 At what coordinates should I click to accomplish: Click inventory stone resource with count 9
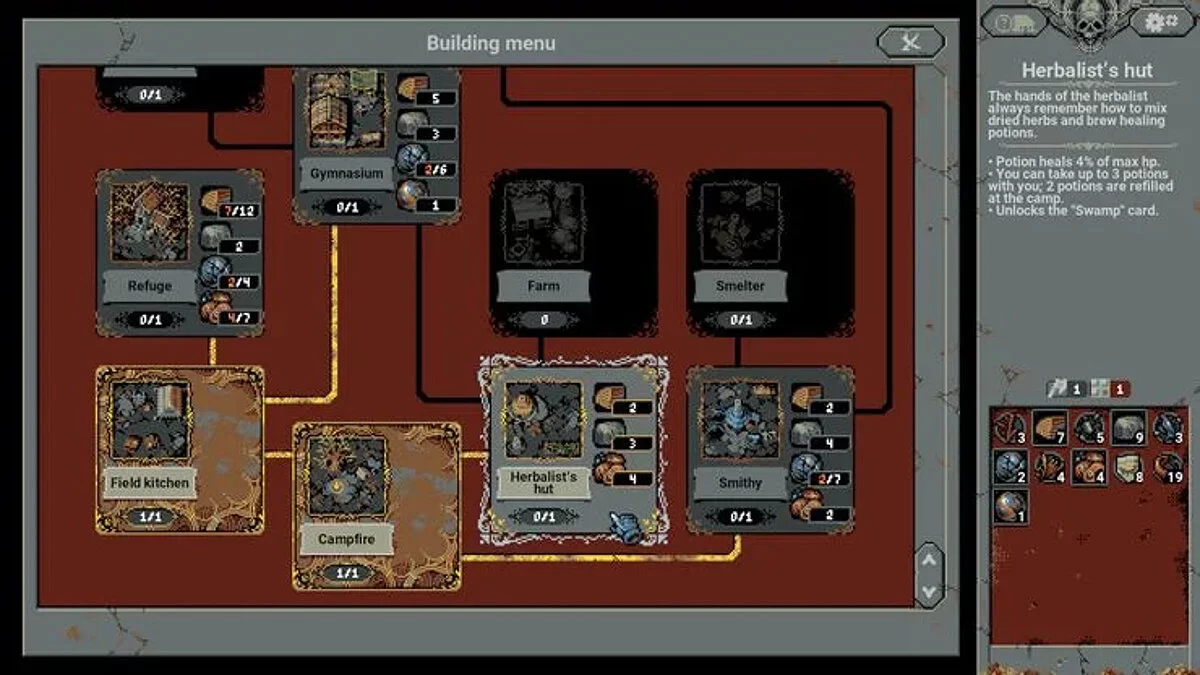coord(1128,427)
